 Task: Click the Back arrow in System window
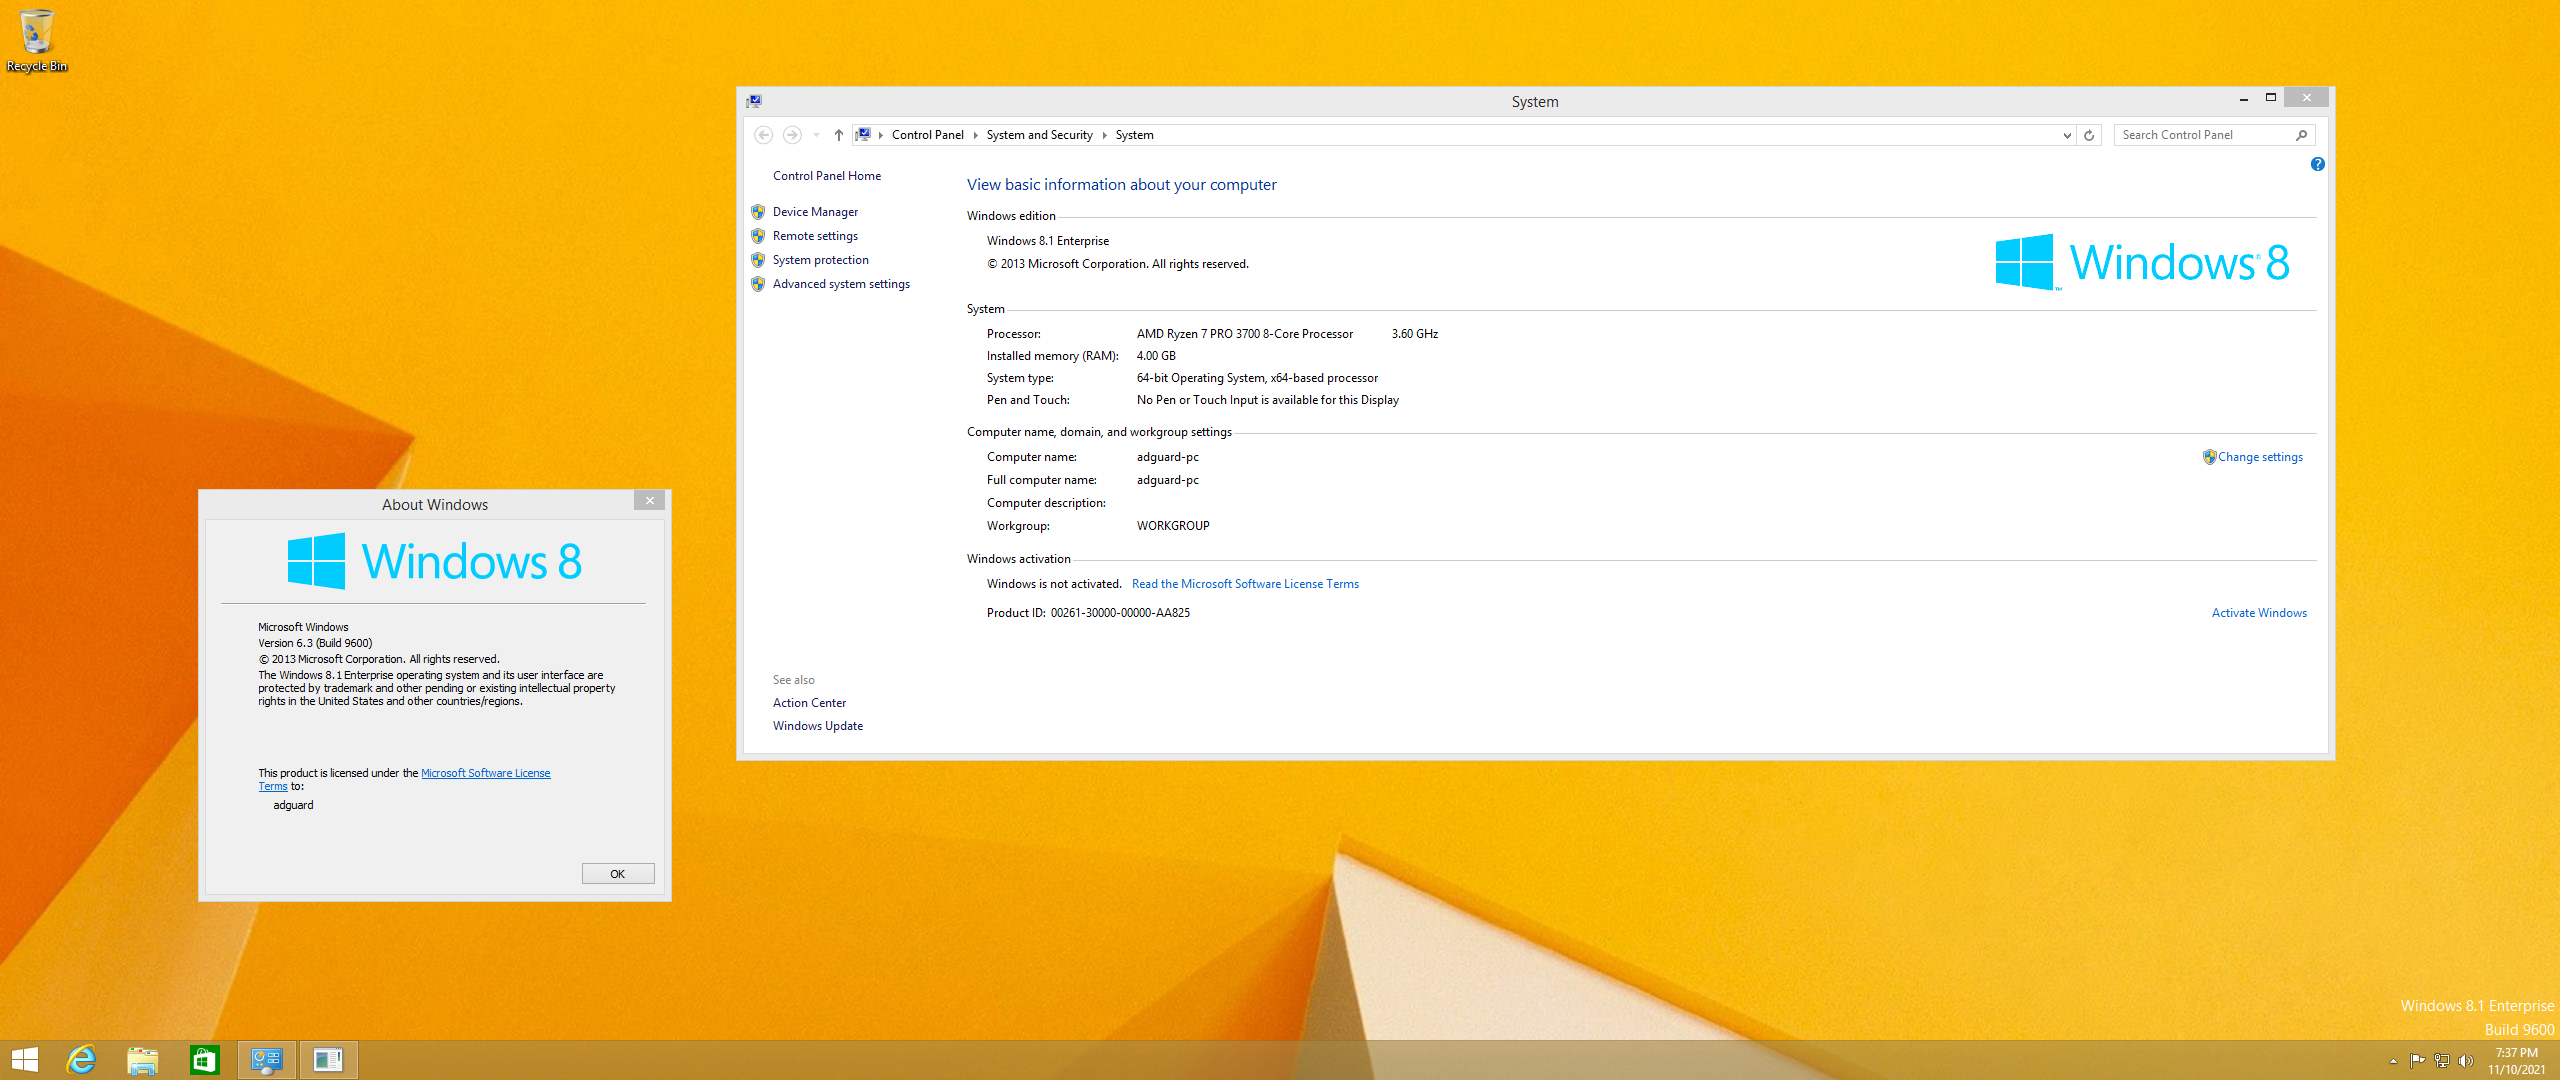(x=763, y=135)
